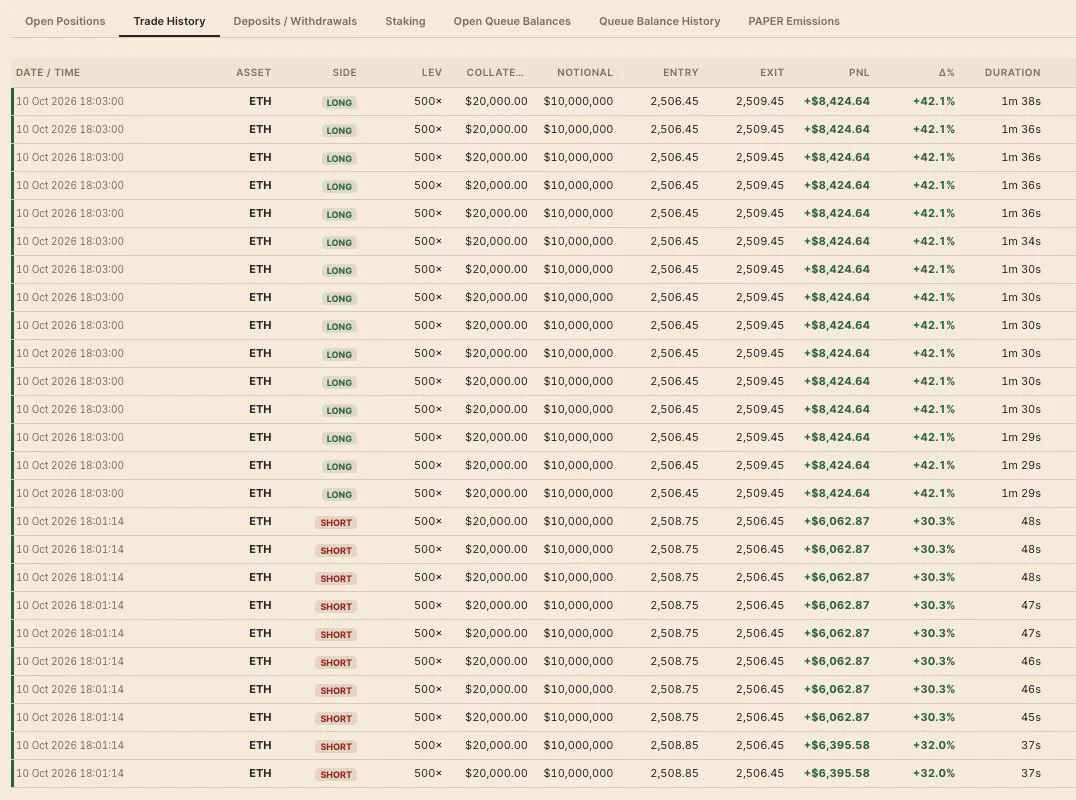Click the truncated COLLATE... column header

(495, 73)
